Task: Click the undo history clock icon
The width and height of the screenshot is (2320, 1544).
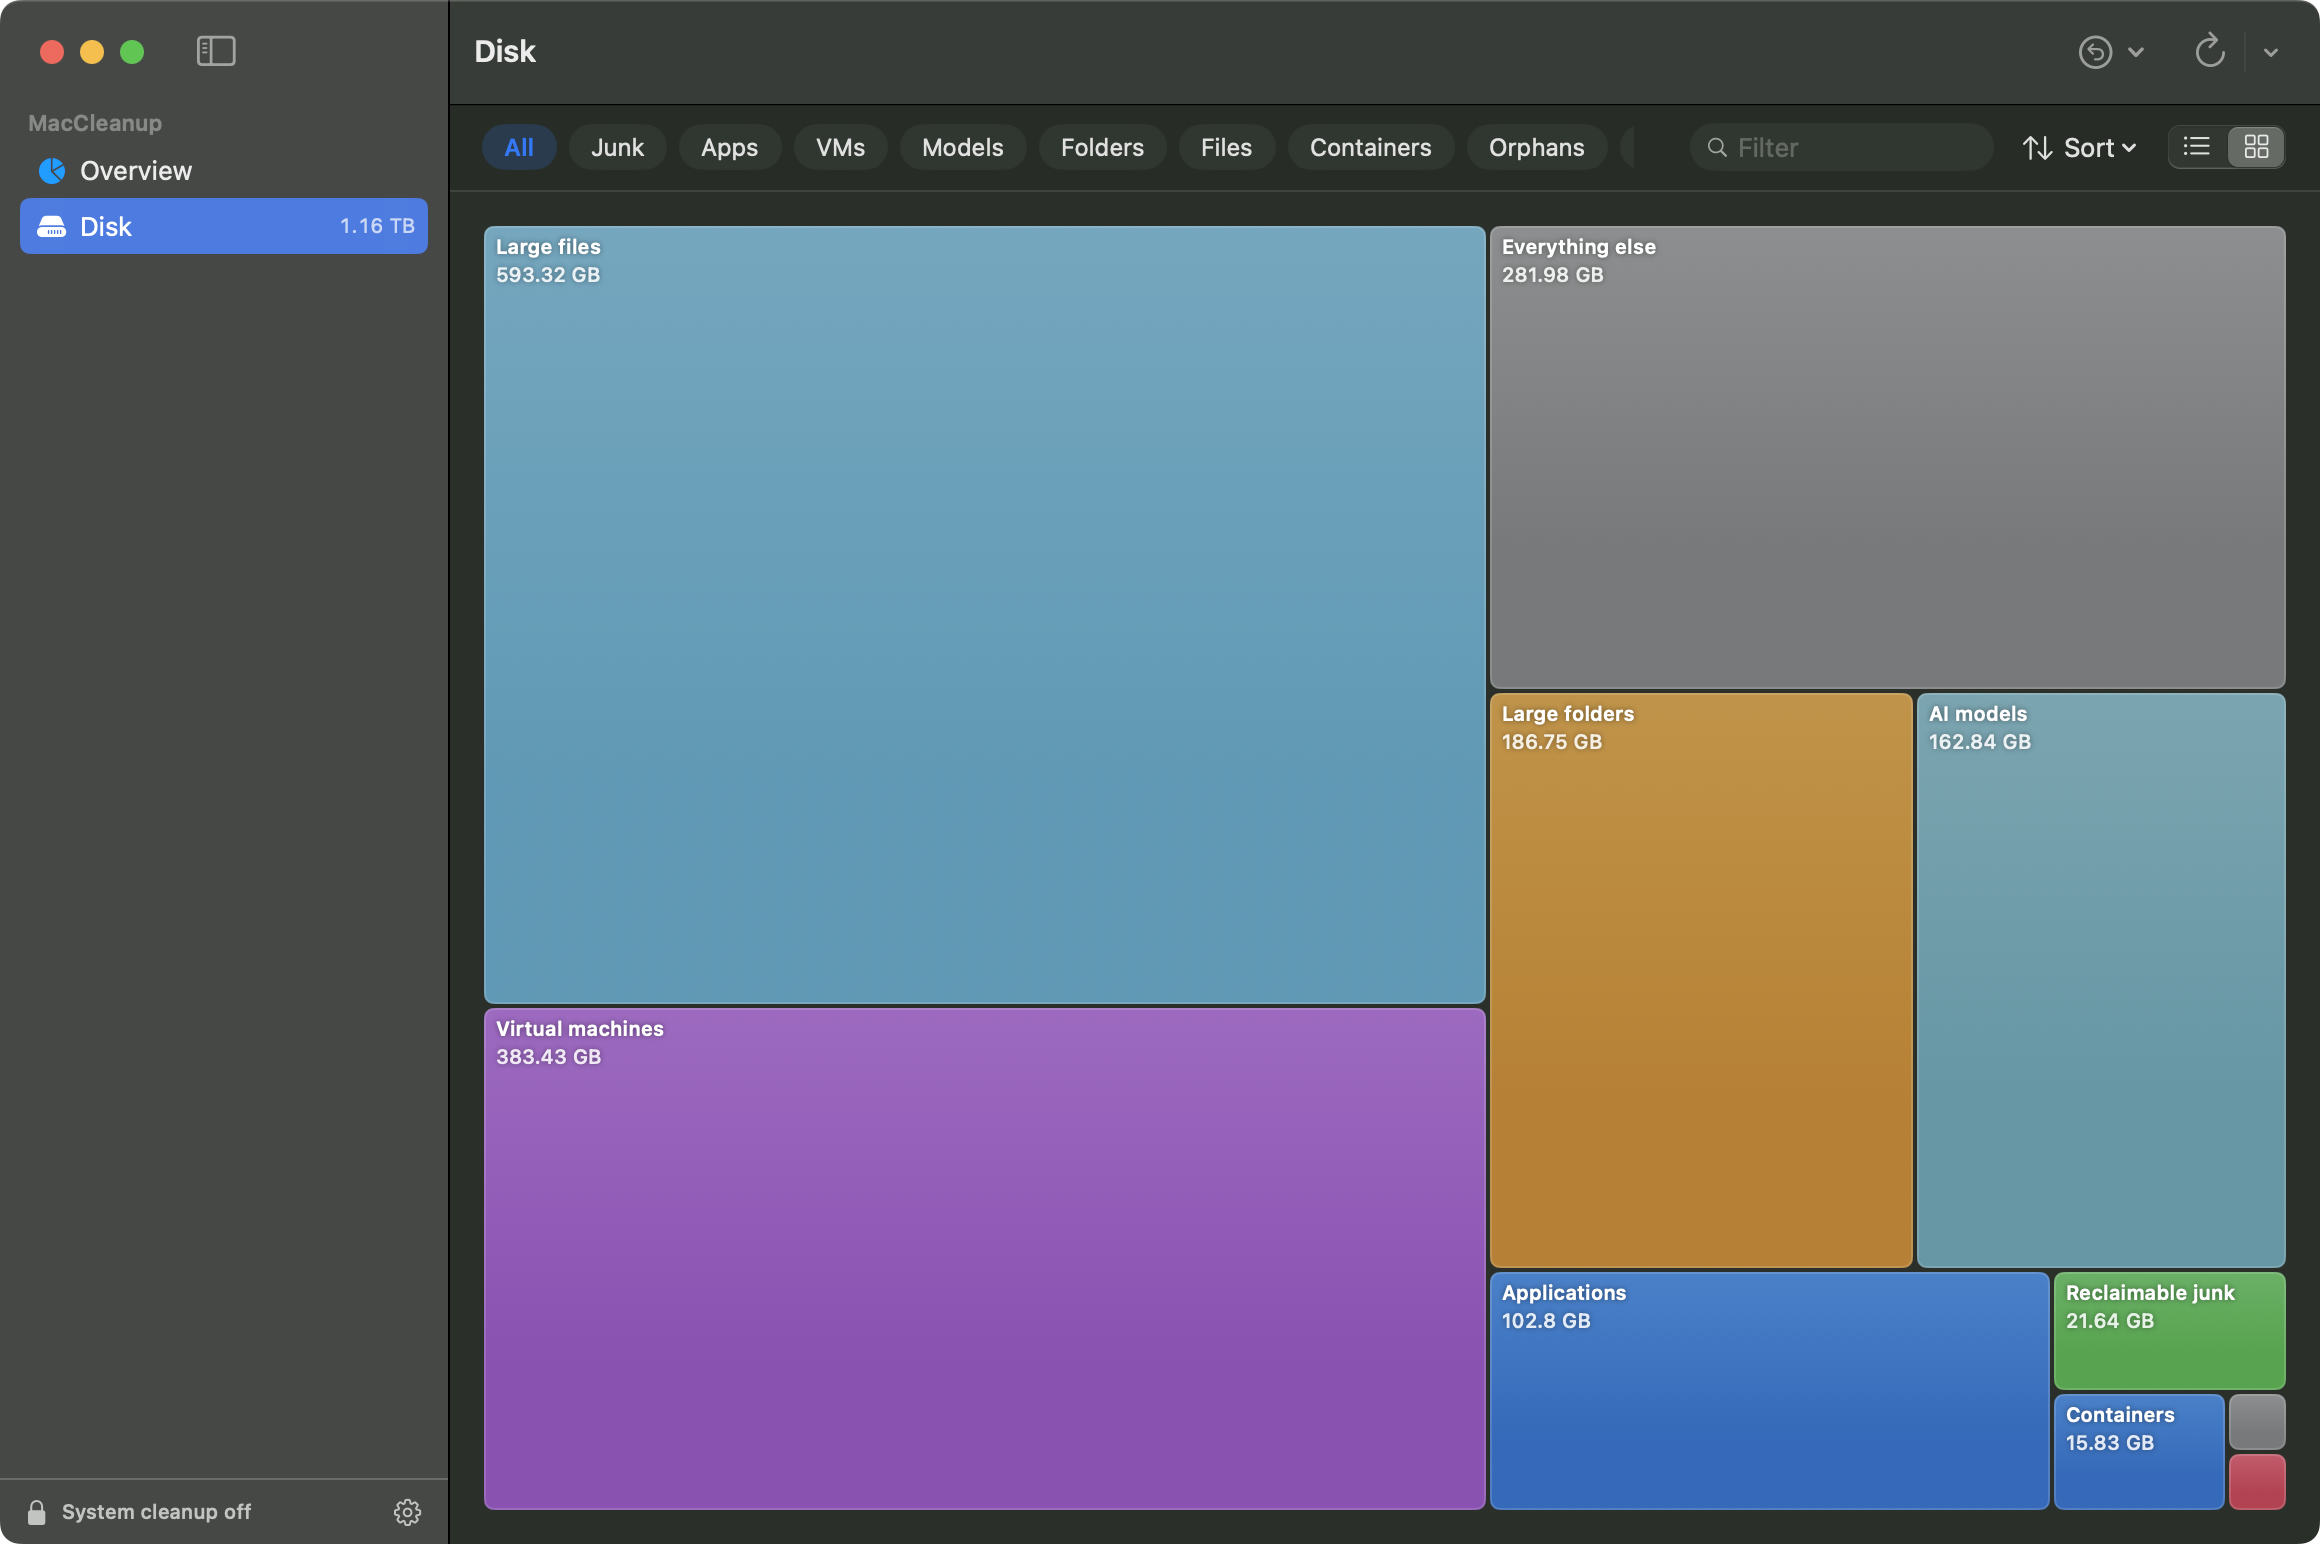Action: (x=2095, y=52)
